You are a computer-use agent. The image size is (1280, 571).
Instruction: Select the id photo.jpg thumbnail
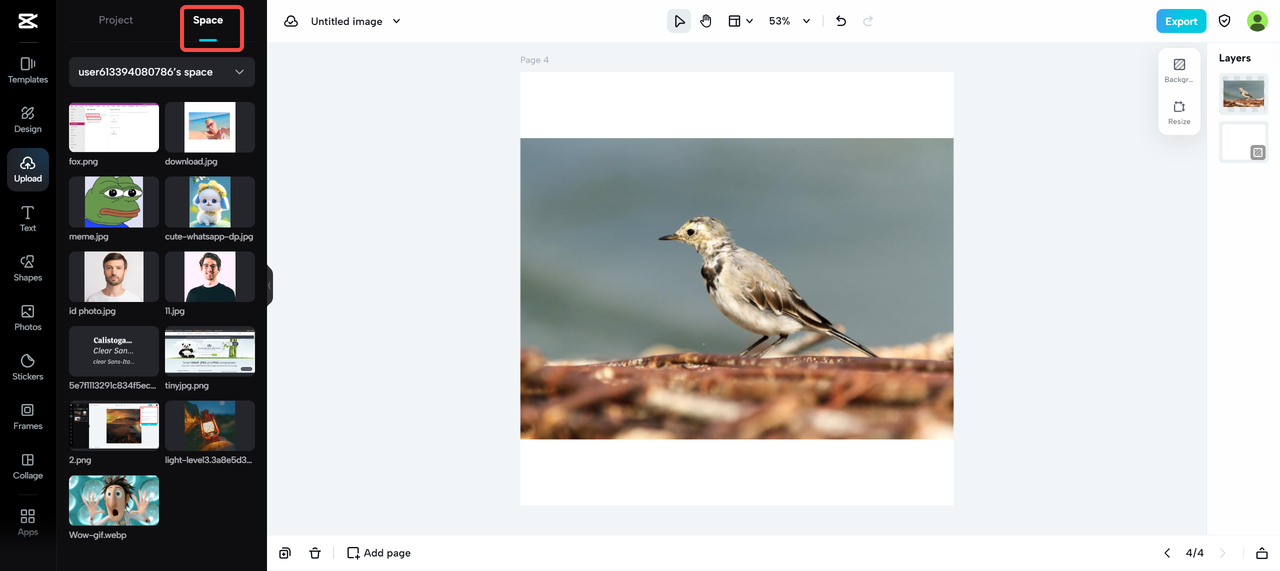114,277
